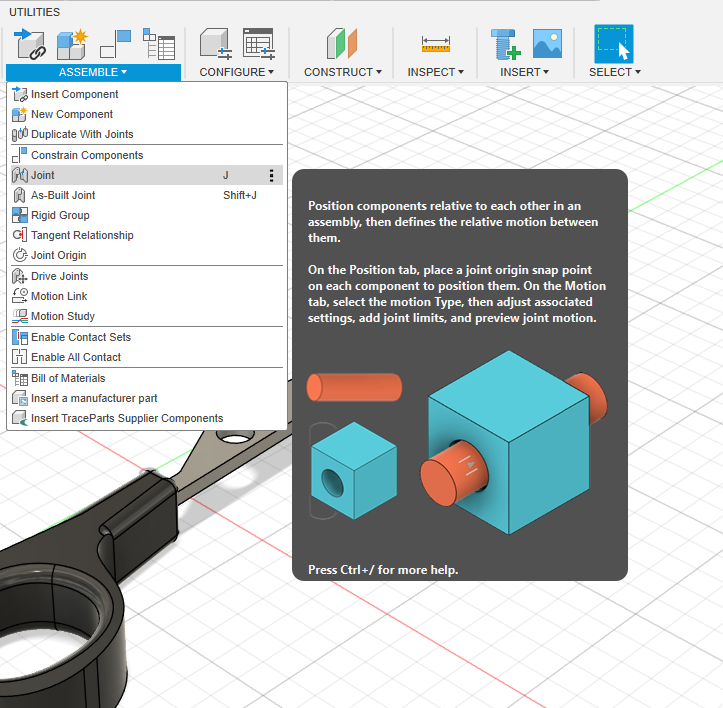This screenshot has width=723, height=708.
Task: Click the Measure ruler icon
Action: [436, 43]
